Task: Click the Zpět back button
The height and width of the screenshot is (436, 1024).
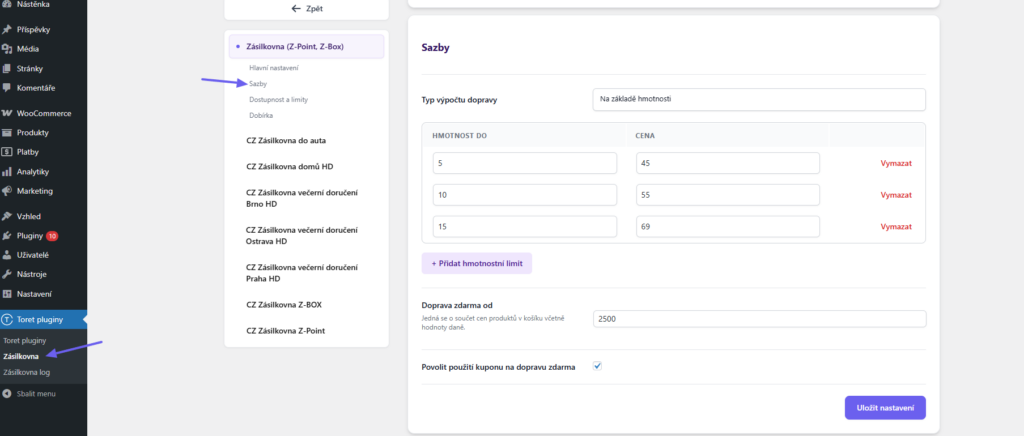Action: [306, 8]
